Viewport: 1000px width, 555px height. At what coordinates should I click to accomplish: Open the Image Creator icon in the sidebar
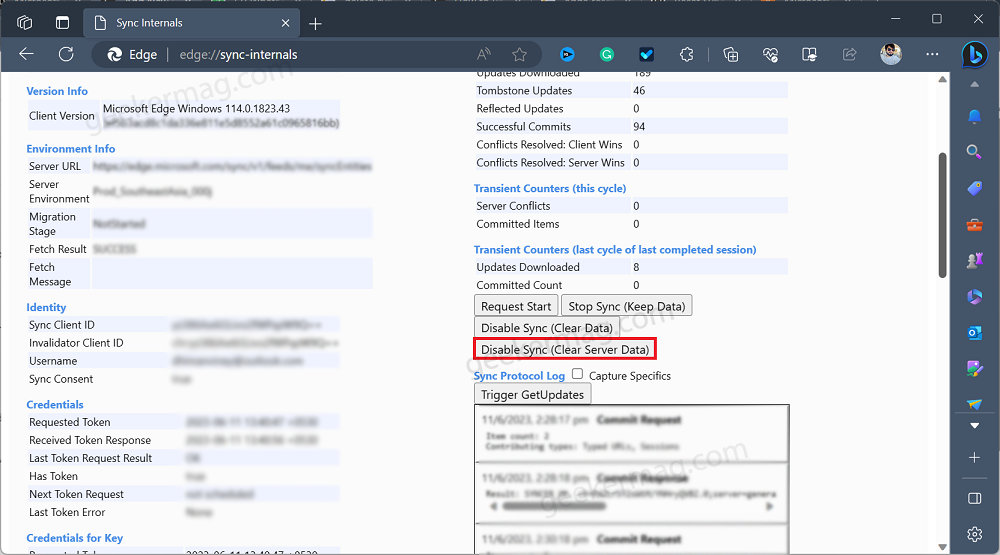(x=974, y=368)
